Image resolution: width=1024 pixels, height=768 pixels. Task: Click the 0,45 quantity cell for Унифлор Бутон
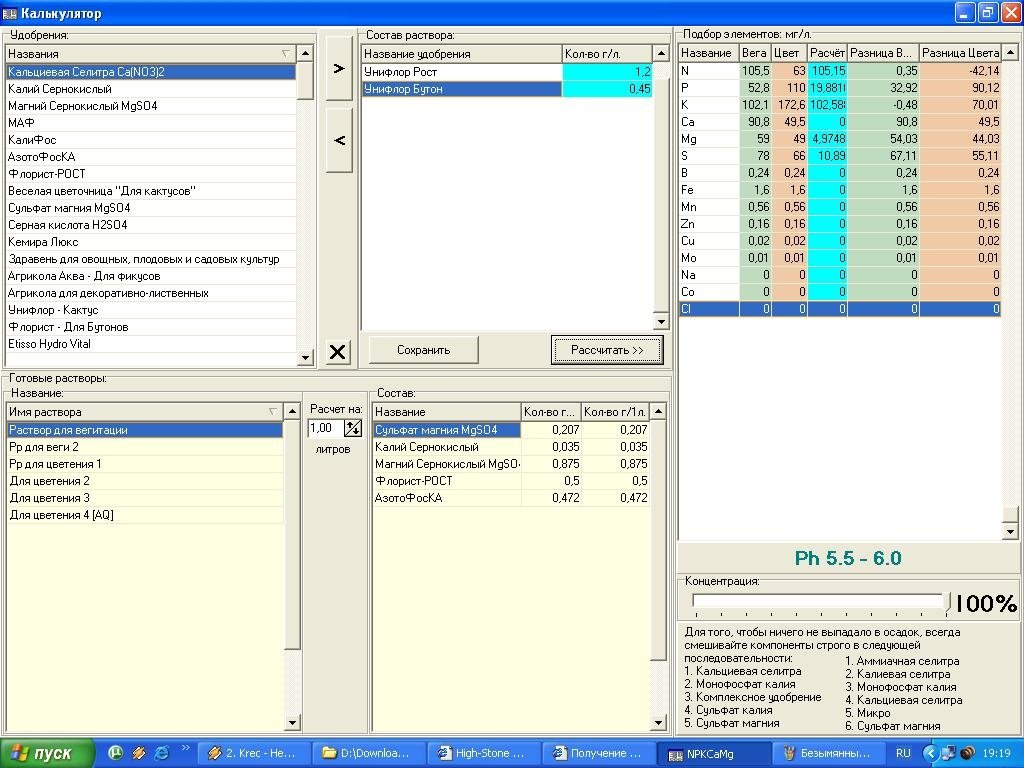(x=607, y=89)
